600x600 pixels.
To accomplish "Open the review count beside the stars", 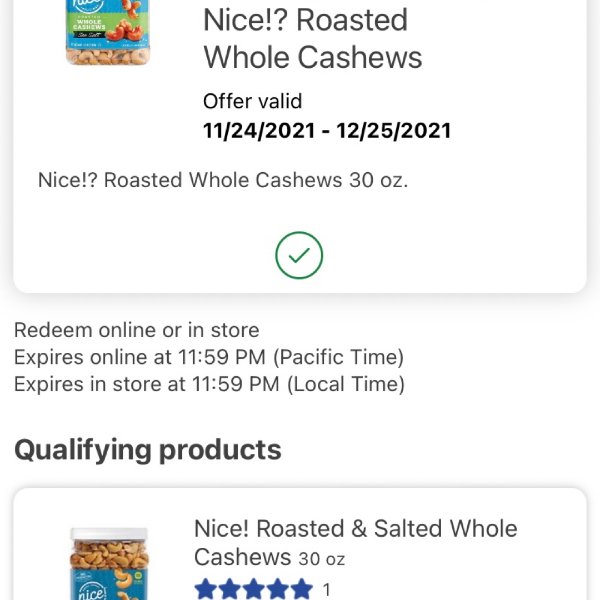I will [326, 590].
